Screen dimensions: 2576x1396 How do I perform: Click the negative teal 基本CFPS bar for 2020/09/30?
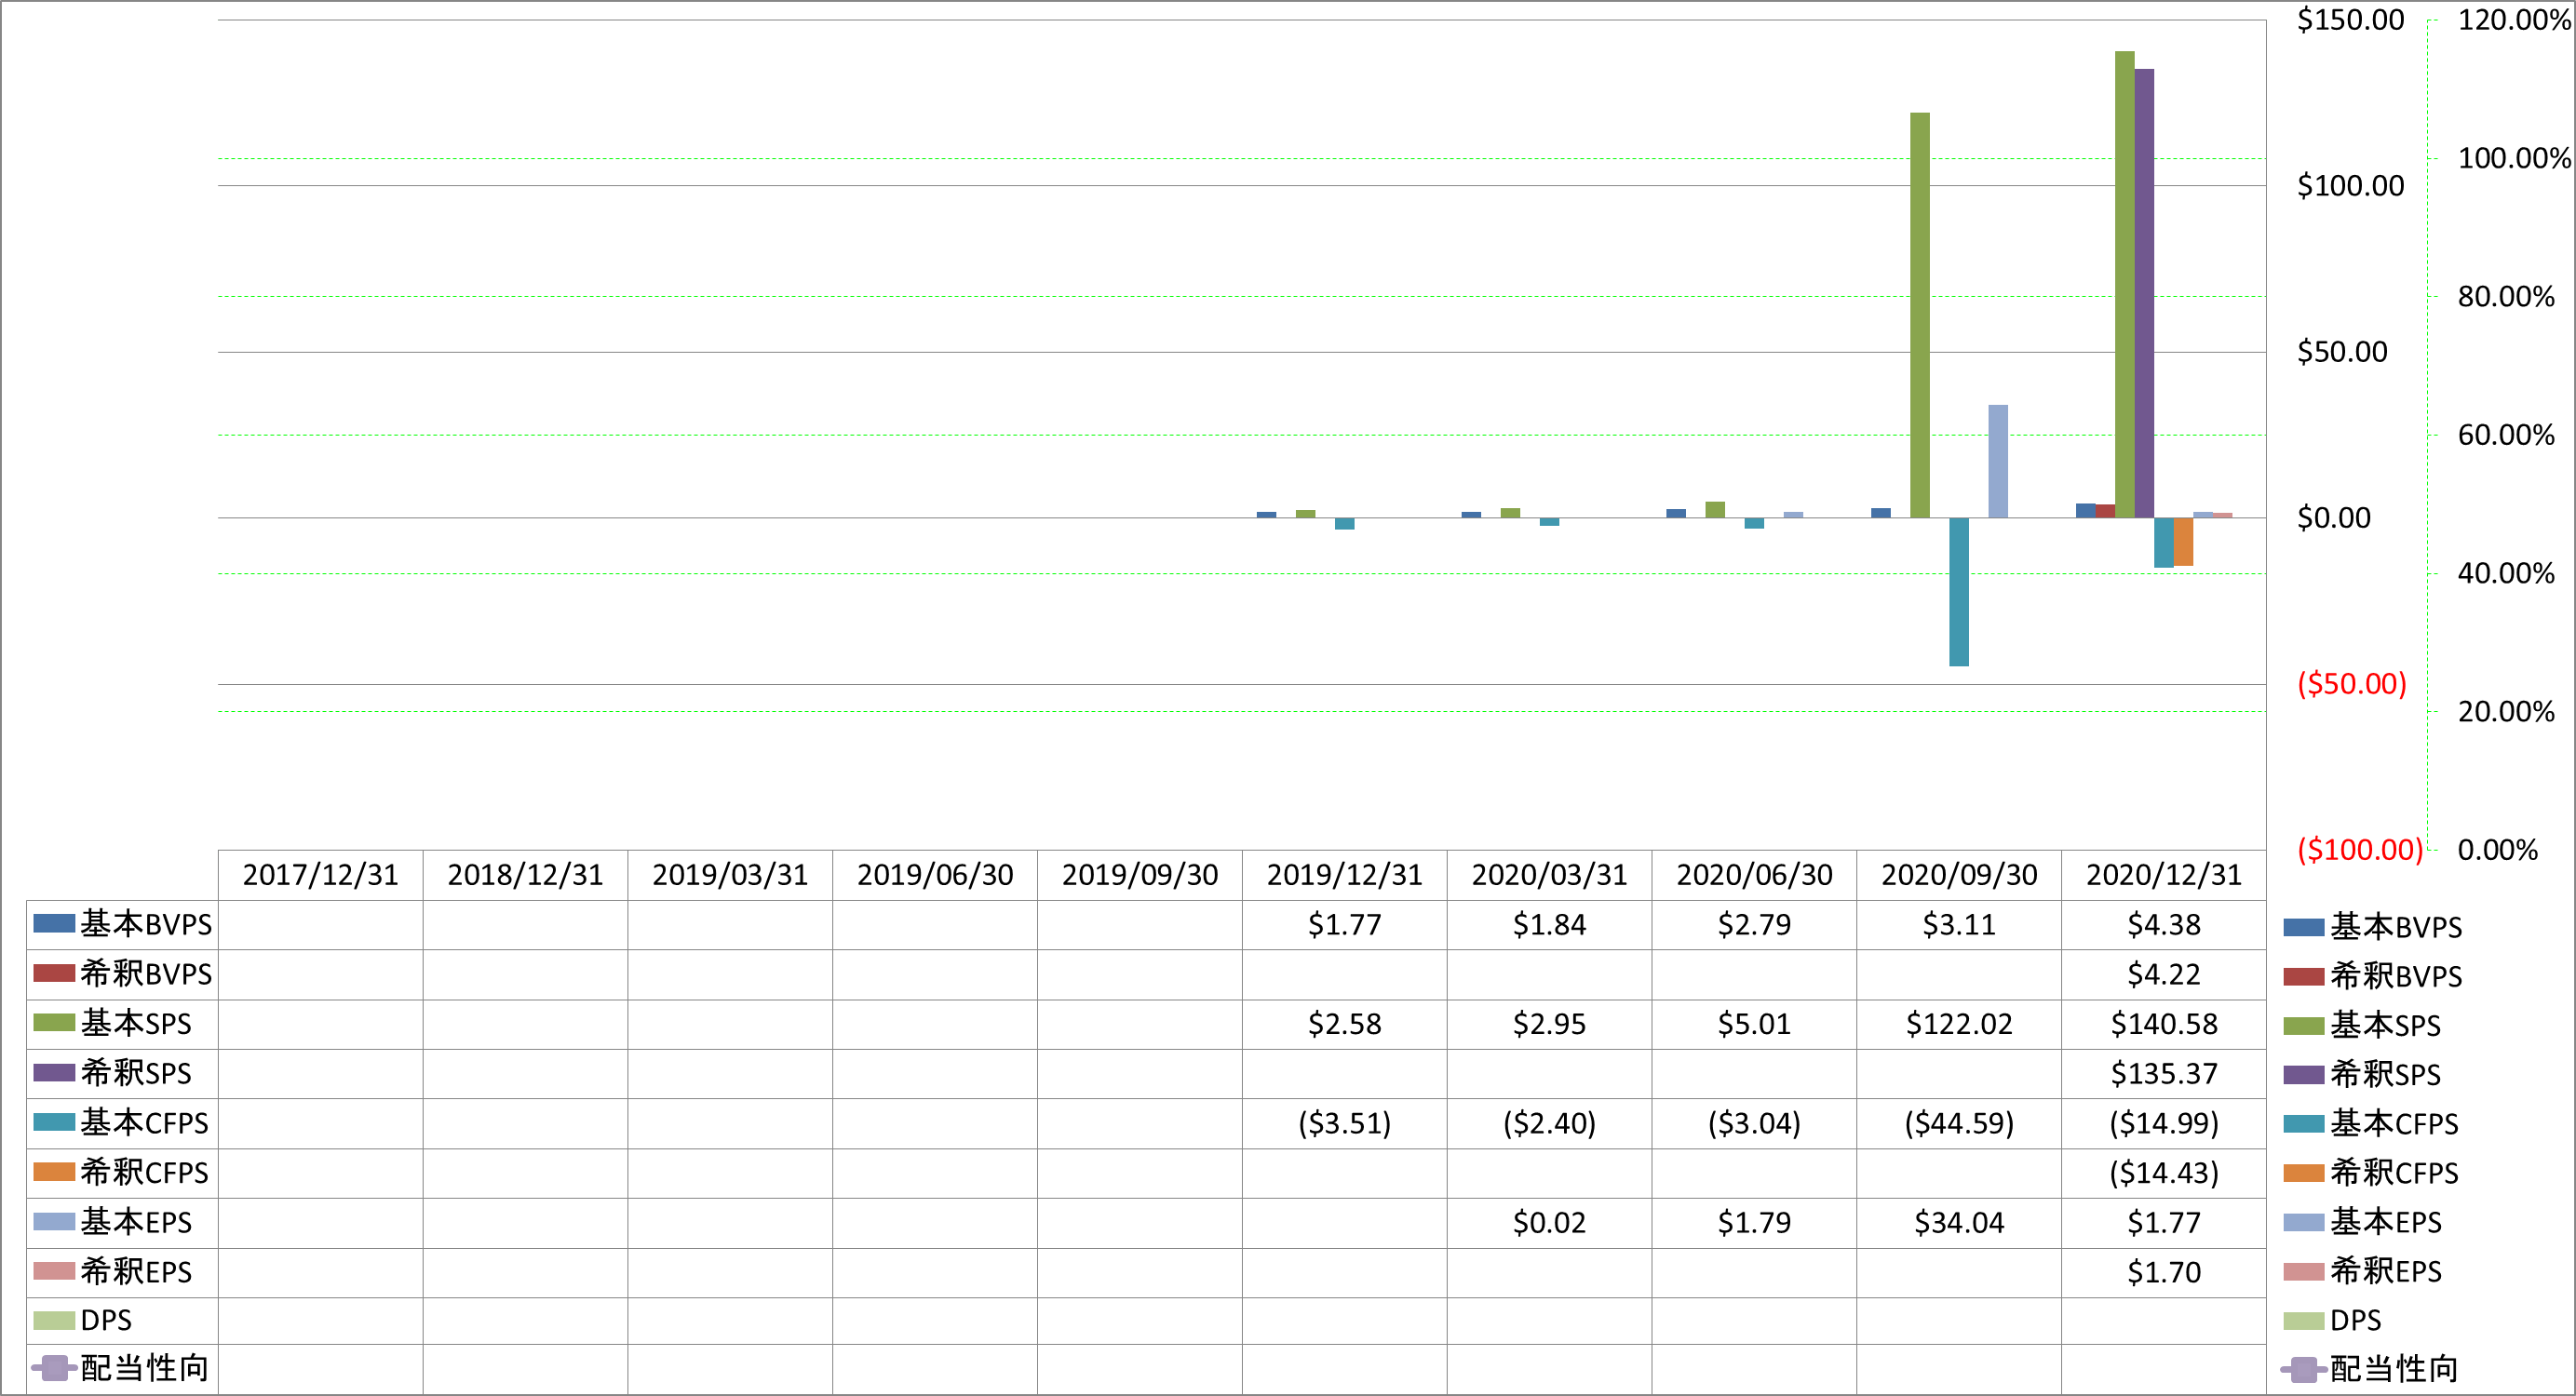point(1959,592)
